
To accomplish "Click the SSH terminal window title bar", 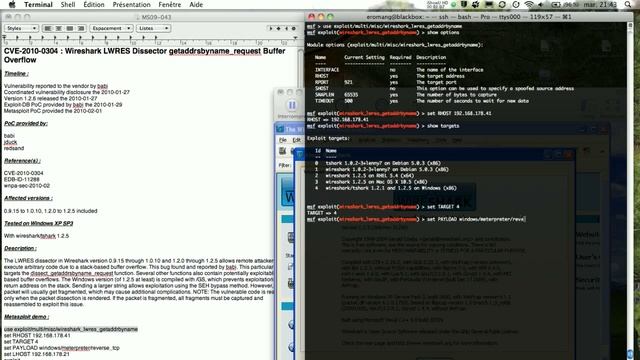I will [x=469, y=17].
